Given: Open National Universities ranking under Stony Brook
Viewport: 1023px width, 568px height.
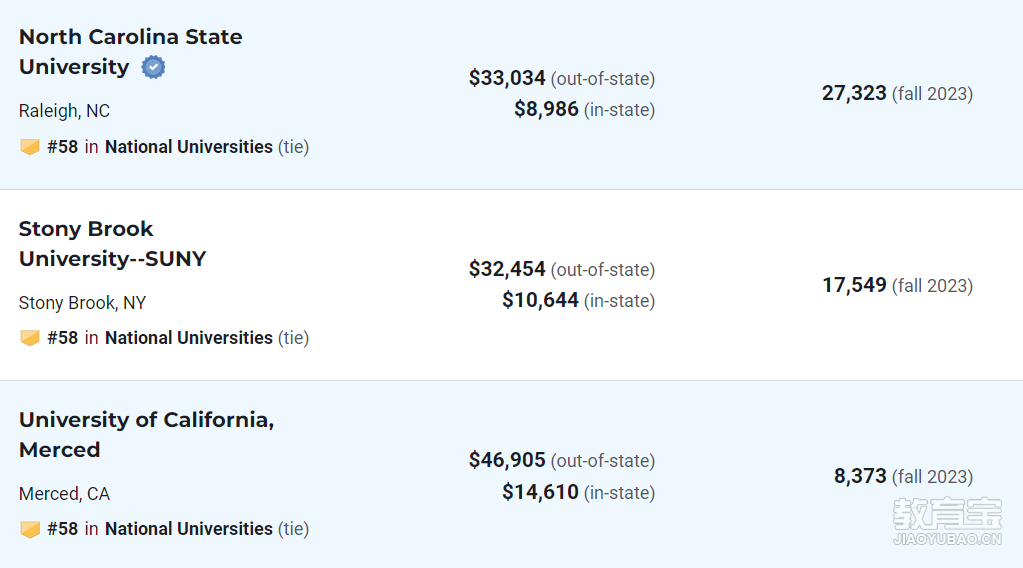Looking at the screenshot, I should click(189, 338).
